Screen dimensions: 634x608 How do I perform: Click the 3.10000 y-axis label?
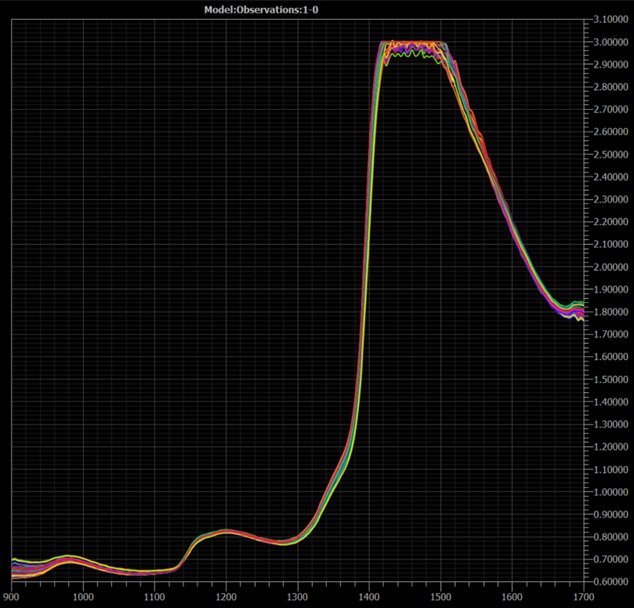click(610, 19)
